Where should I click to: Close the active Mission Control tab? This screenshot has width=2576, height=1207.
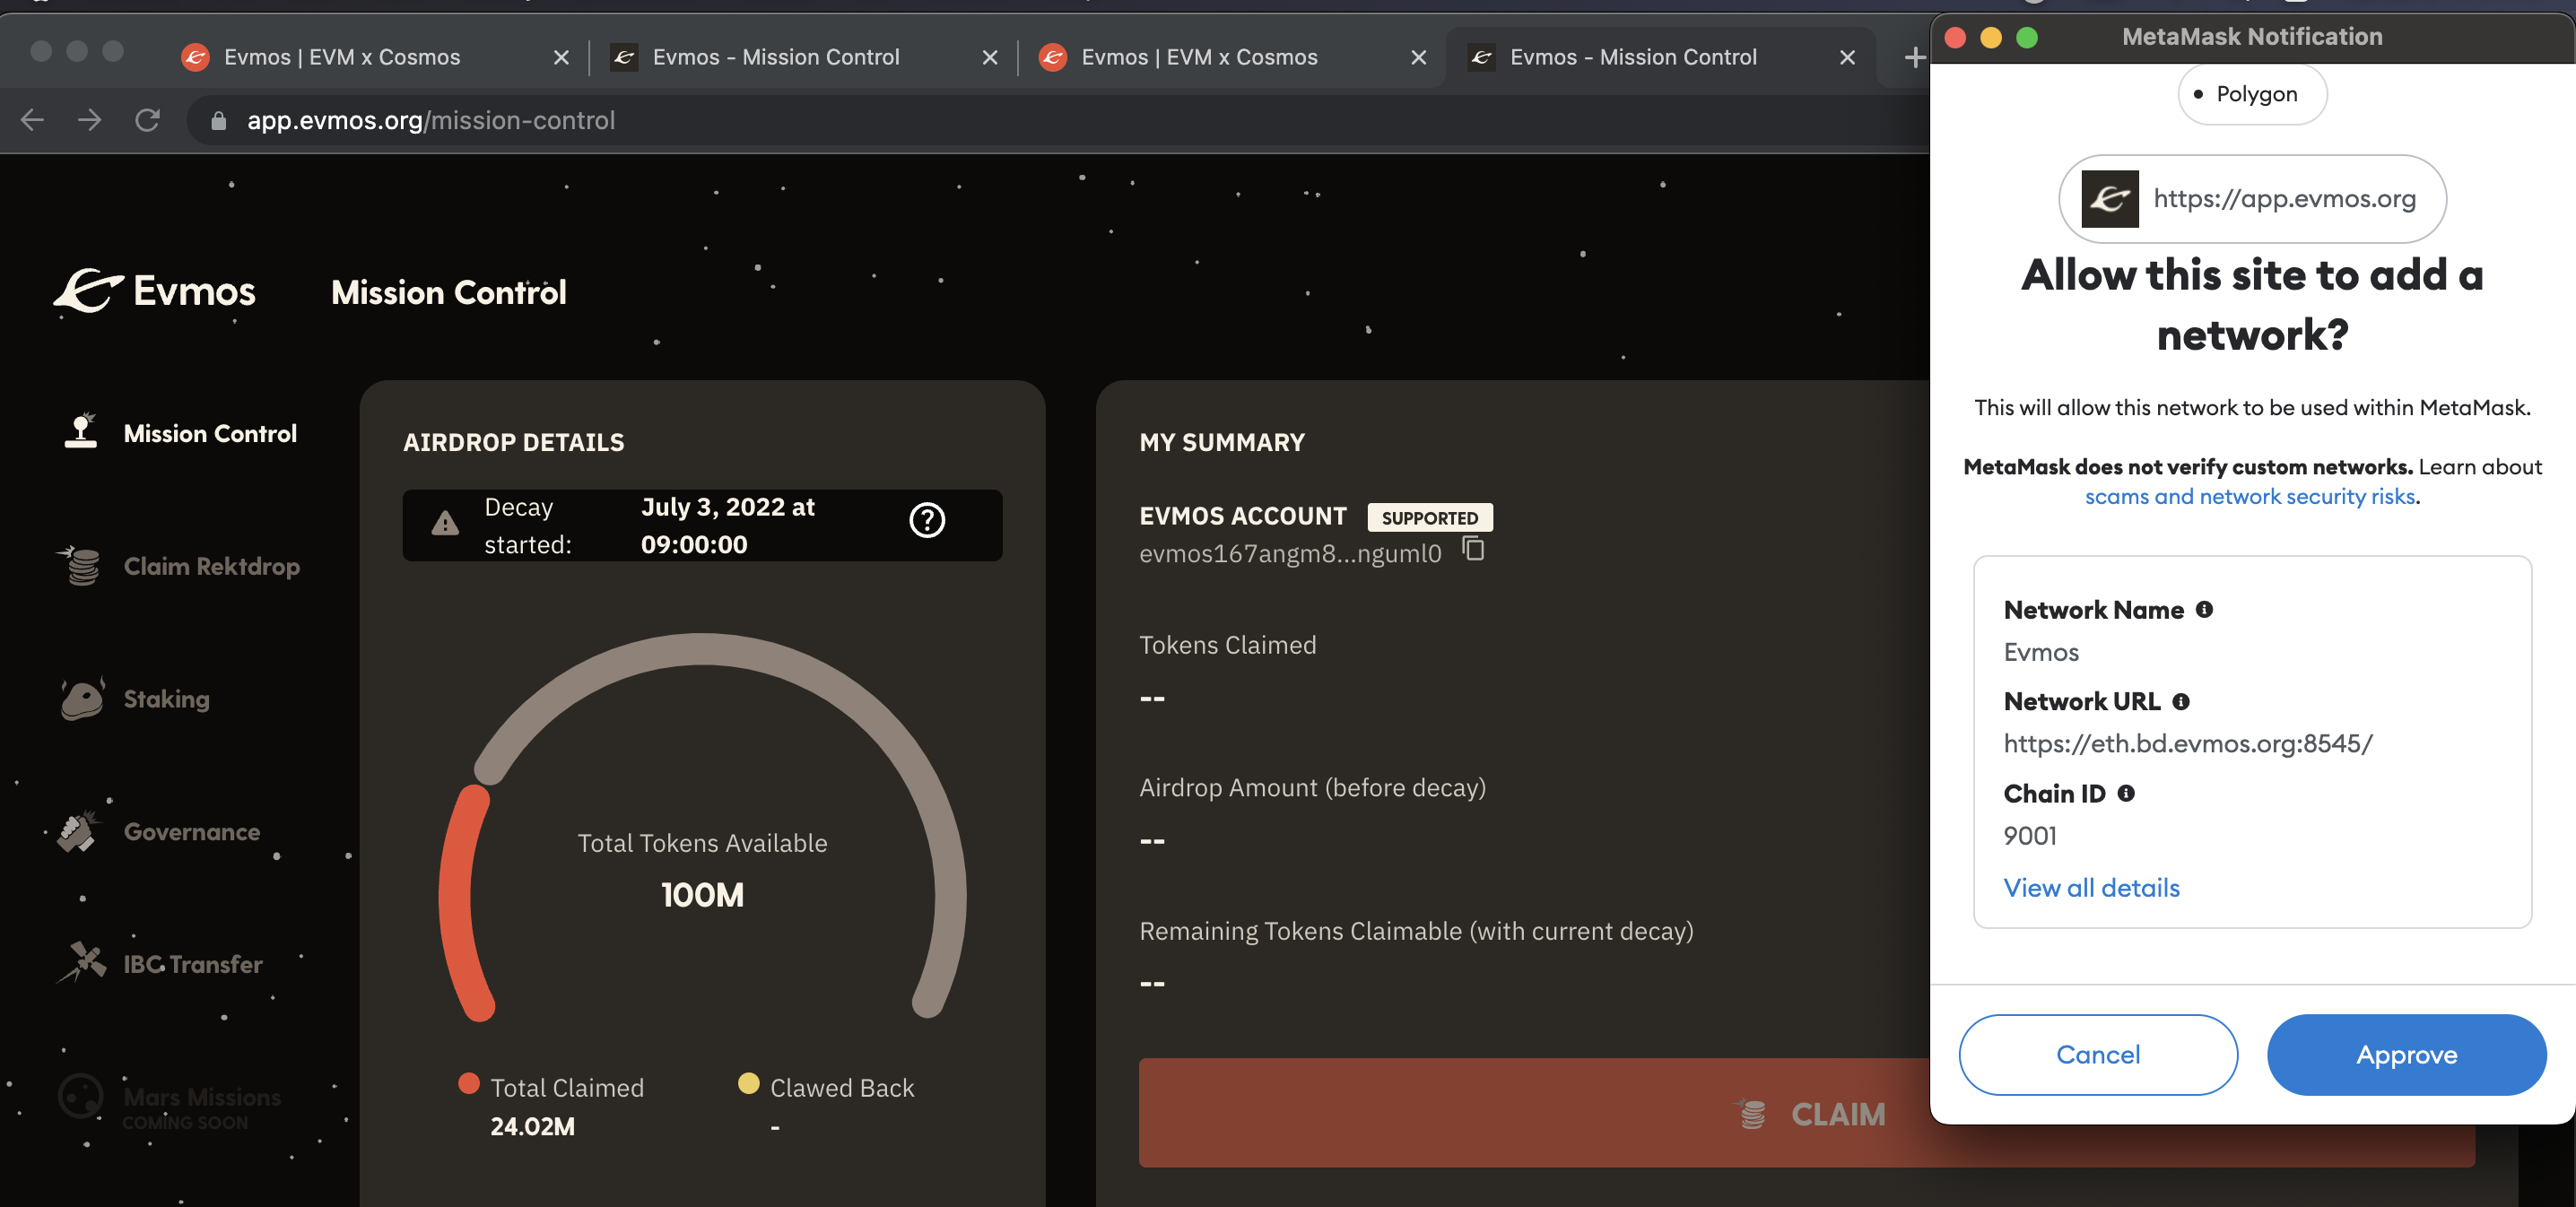tap(1847, 57)
